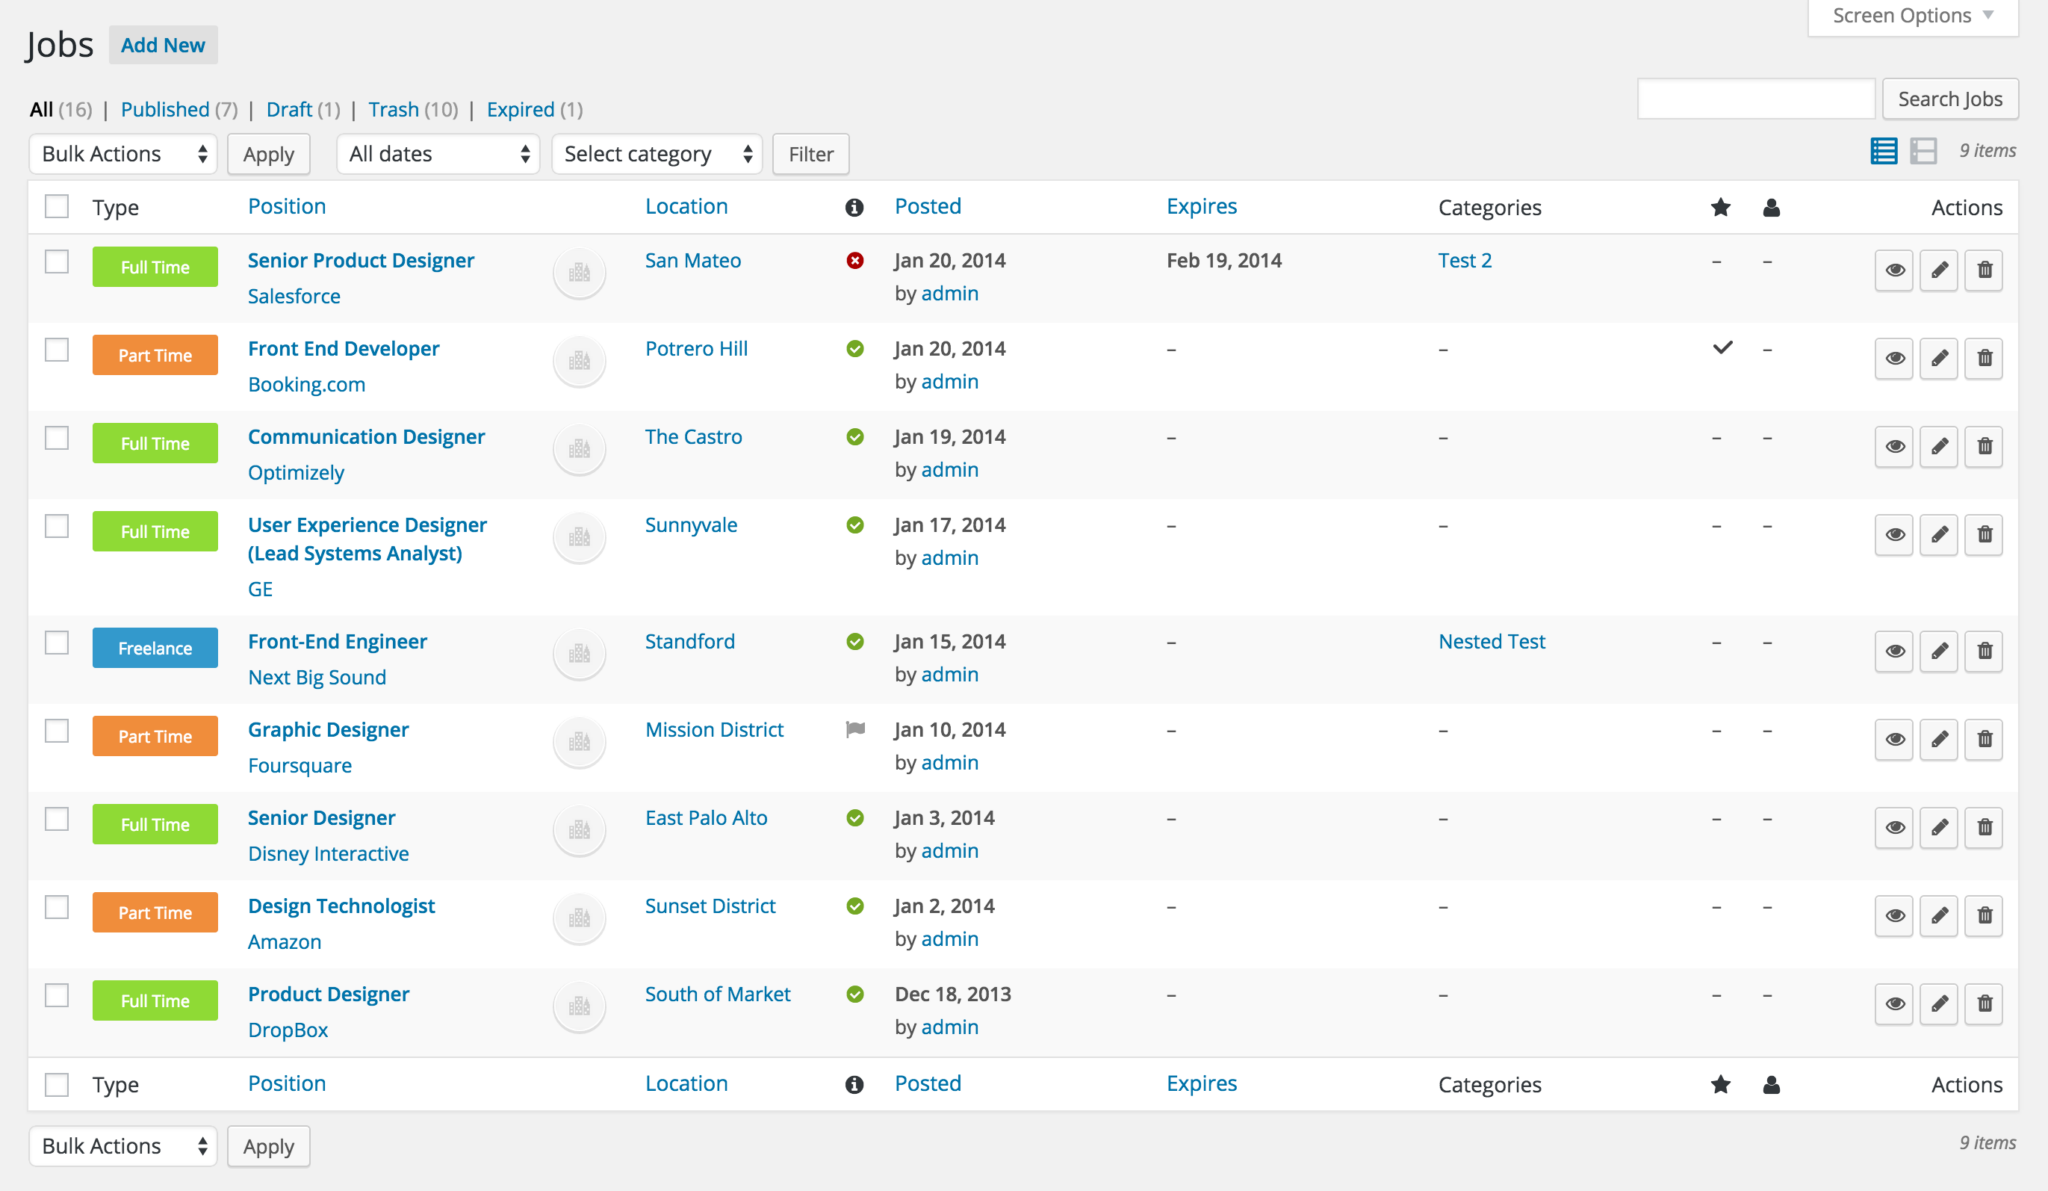Open the Select category dropdown
This screenshot has height=1191, width=2048.
[x=656, y=154]
